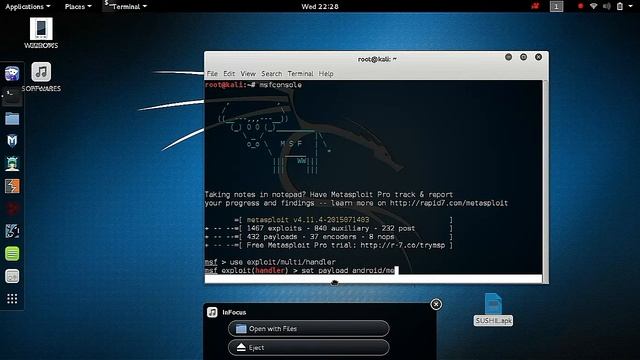Open the Places menu in top bar
This screenshot has height=360, width=640.
click(x=78, y=7)
